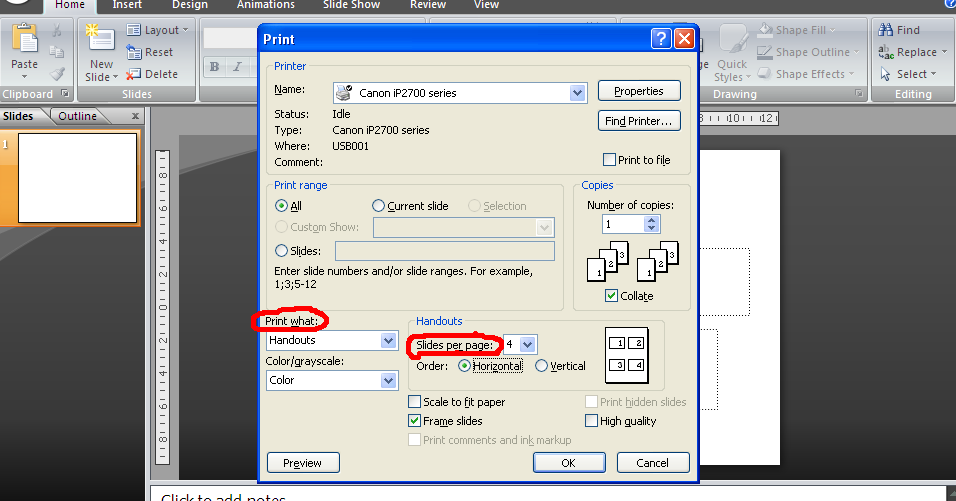Expand the Print what dropdown
The height and width of the screenshot is (501, 956).
click(389, 341)
